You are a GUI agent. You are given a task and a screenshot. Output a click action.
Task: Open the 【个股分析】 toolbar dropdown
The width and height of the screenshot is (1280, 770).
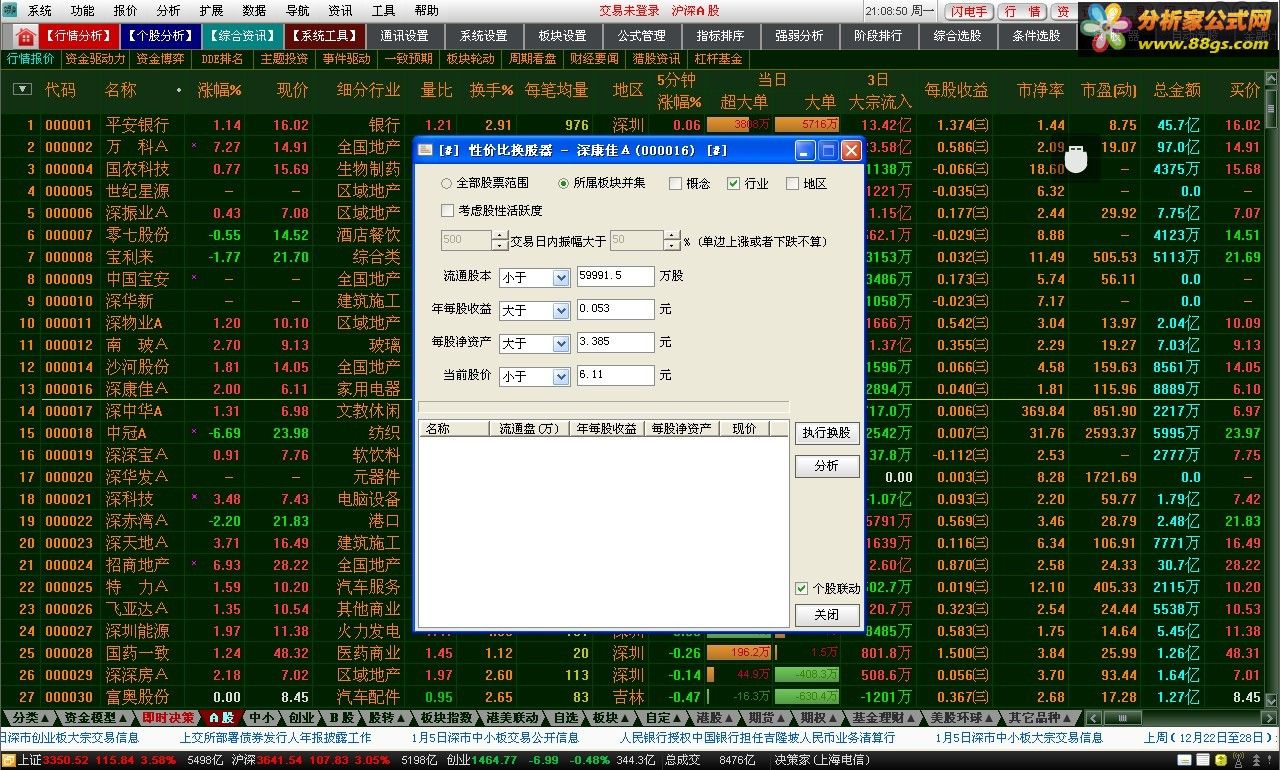[160, 36]
